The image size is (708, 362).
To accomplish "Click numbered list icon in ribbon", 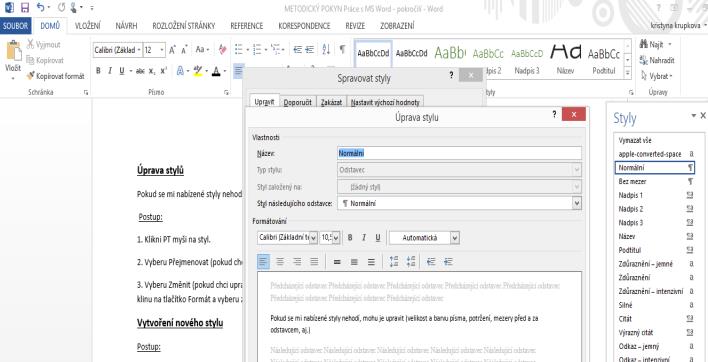I will pyautogui.click(x=257, y=50).
